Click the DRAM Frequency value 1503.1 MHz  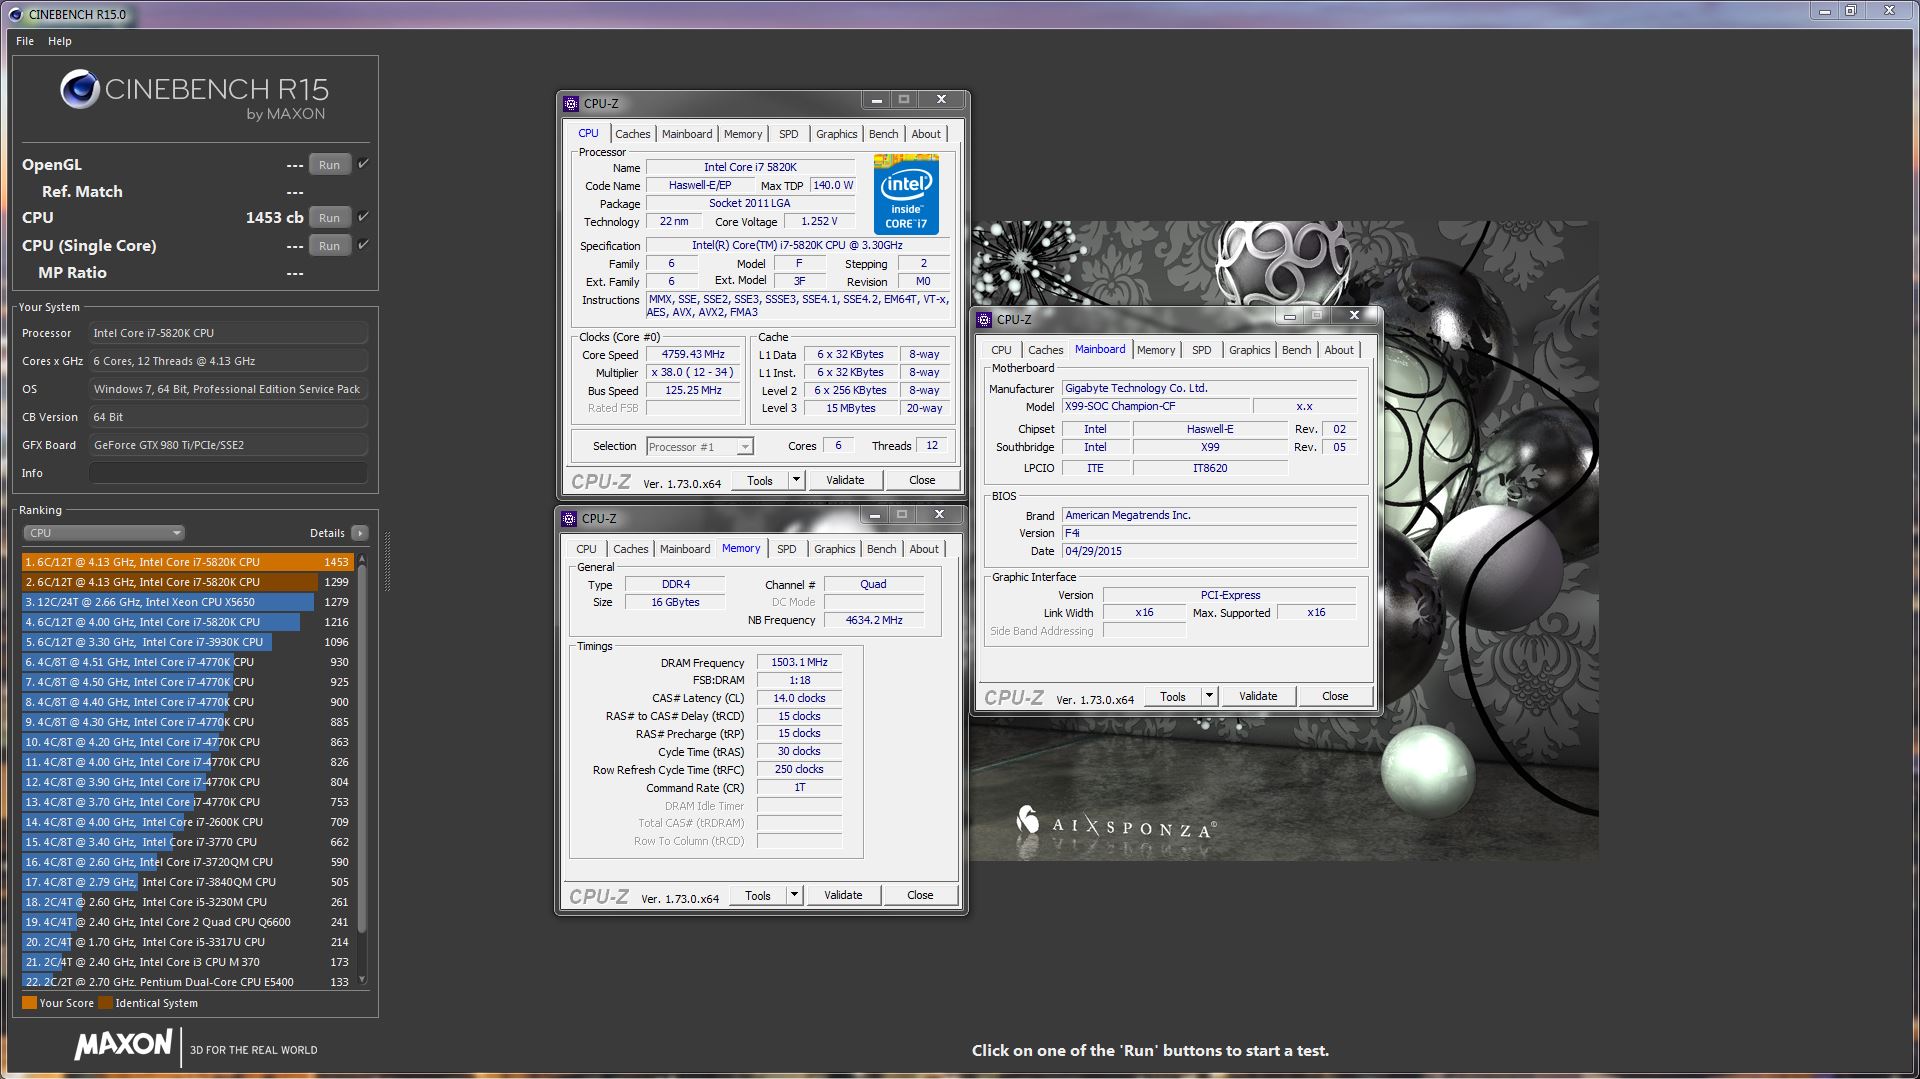pyautogui.click(x=799, y=662)
